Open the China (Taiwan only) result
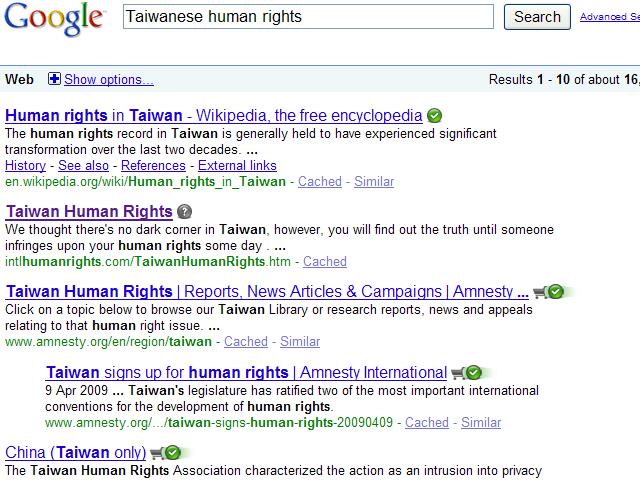The height and width of the screenshot is (480, 640). click(74, 452)
